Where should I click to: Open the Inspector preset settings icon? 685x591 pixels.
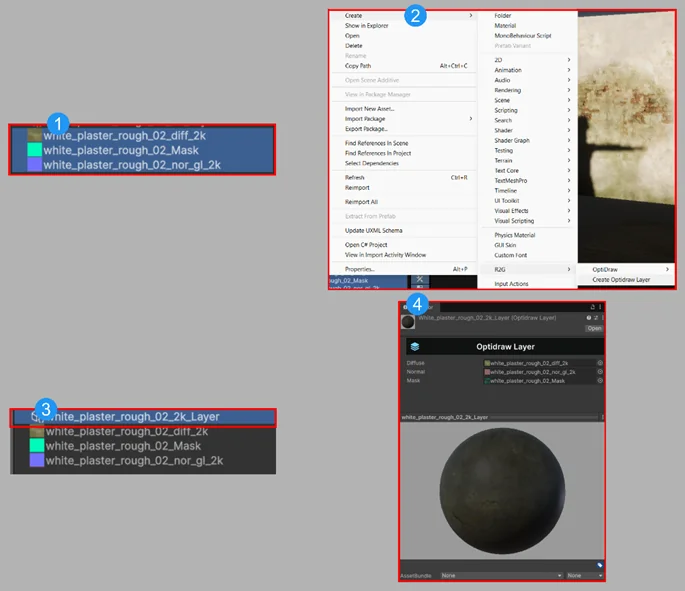[x=596, y=318]
